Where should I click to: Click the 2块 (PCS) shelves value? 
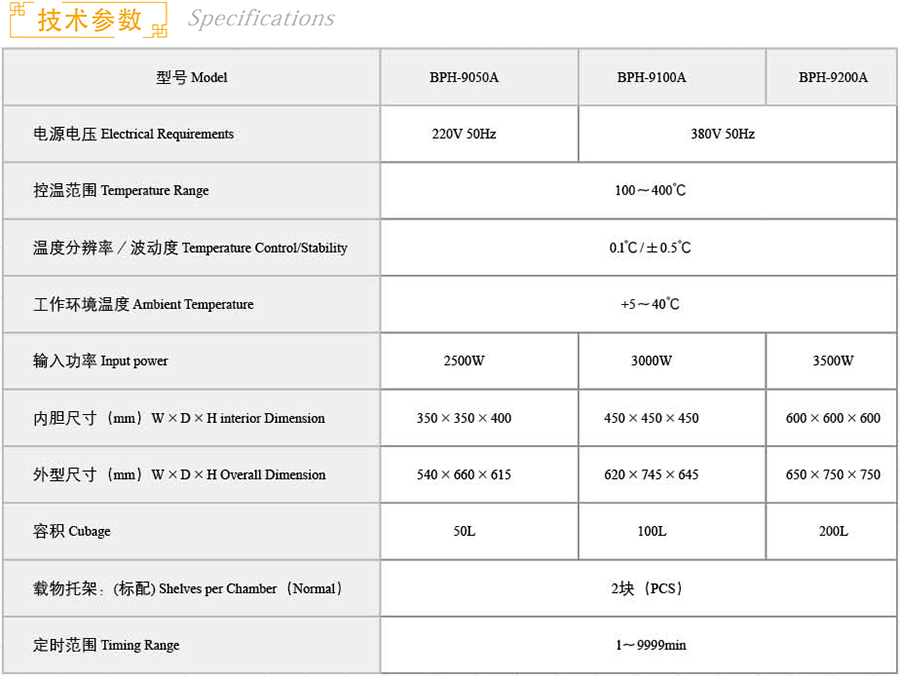tap(650, 588)
